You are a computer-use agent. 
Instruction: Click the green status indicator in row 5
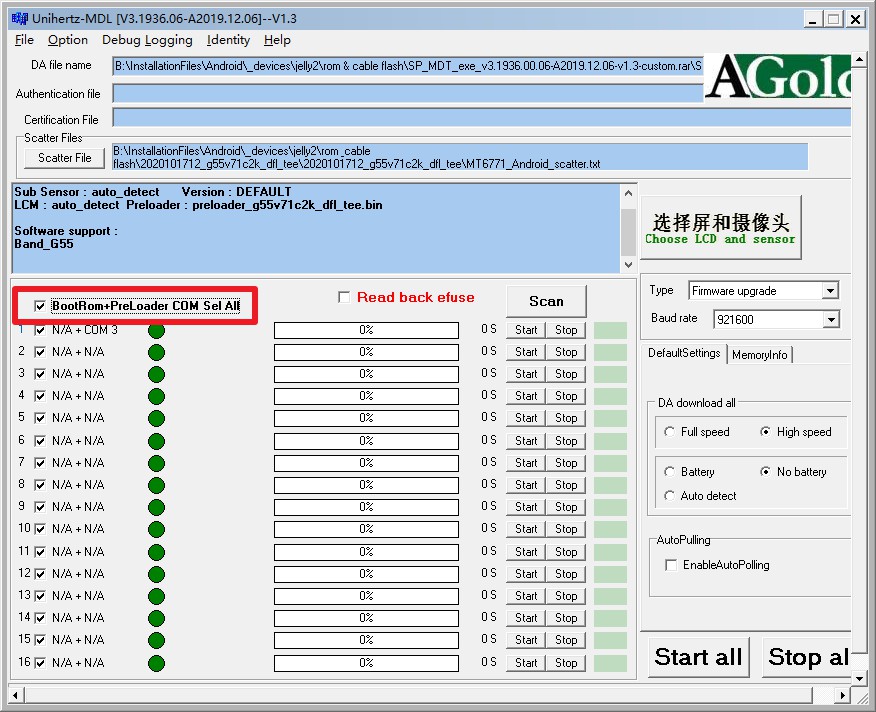(x=156, y=418)
